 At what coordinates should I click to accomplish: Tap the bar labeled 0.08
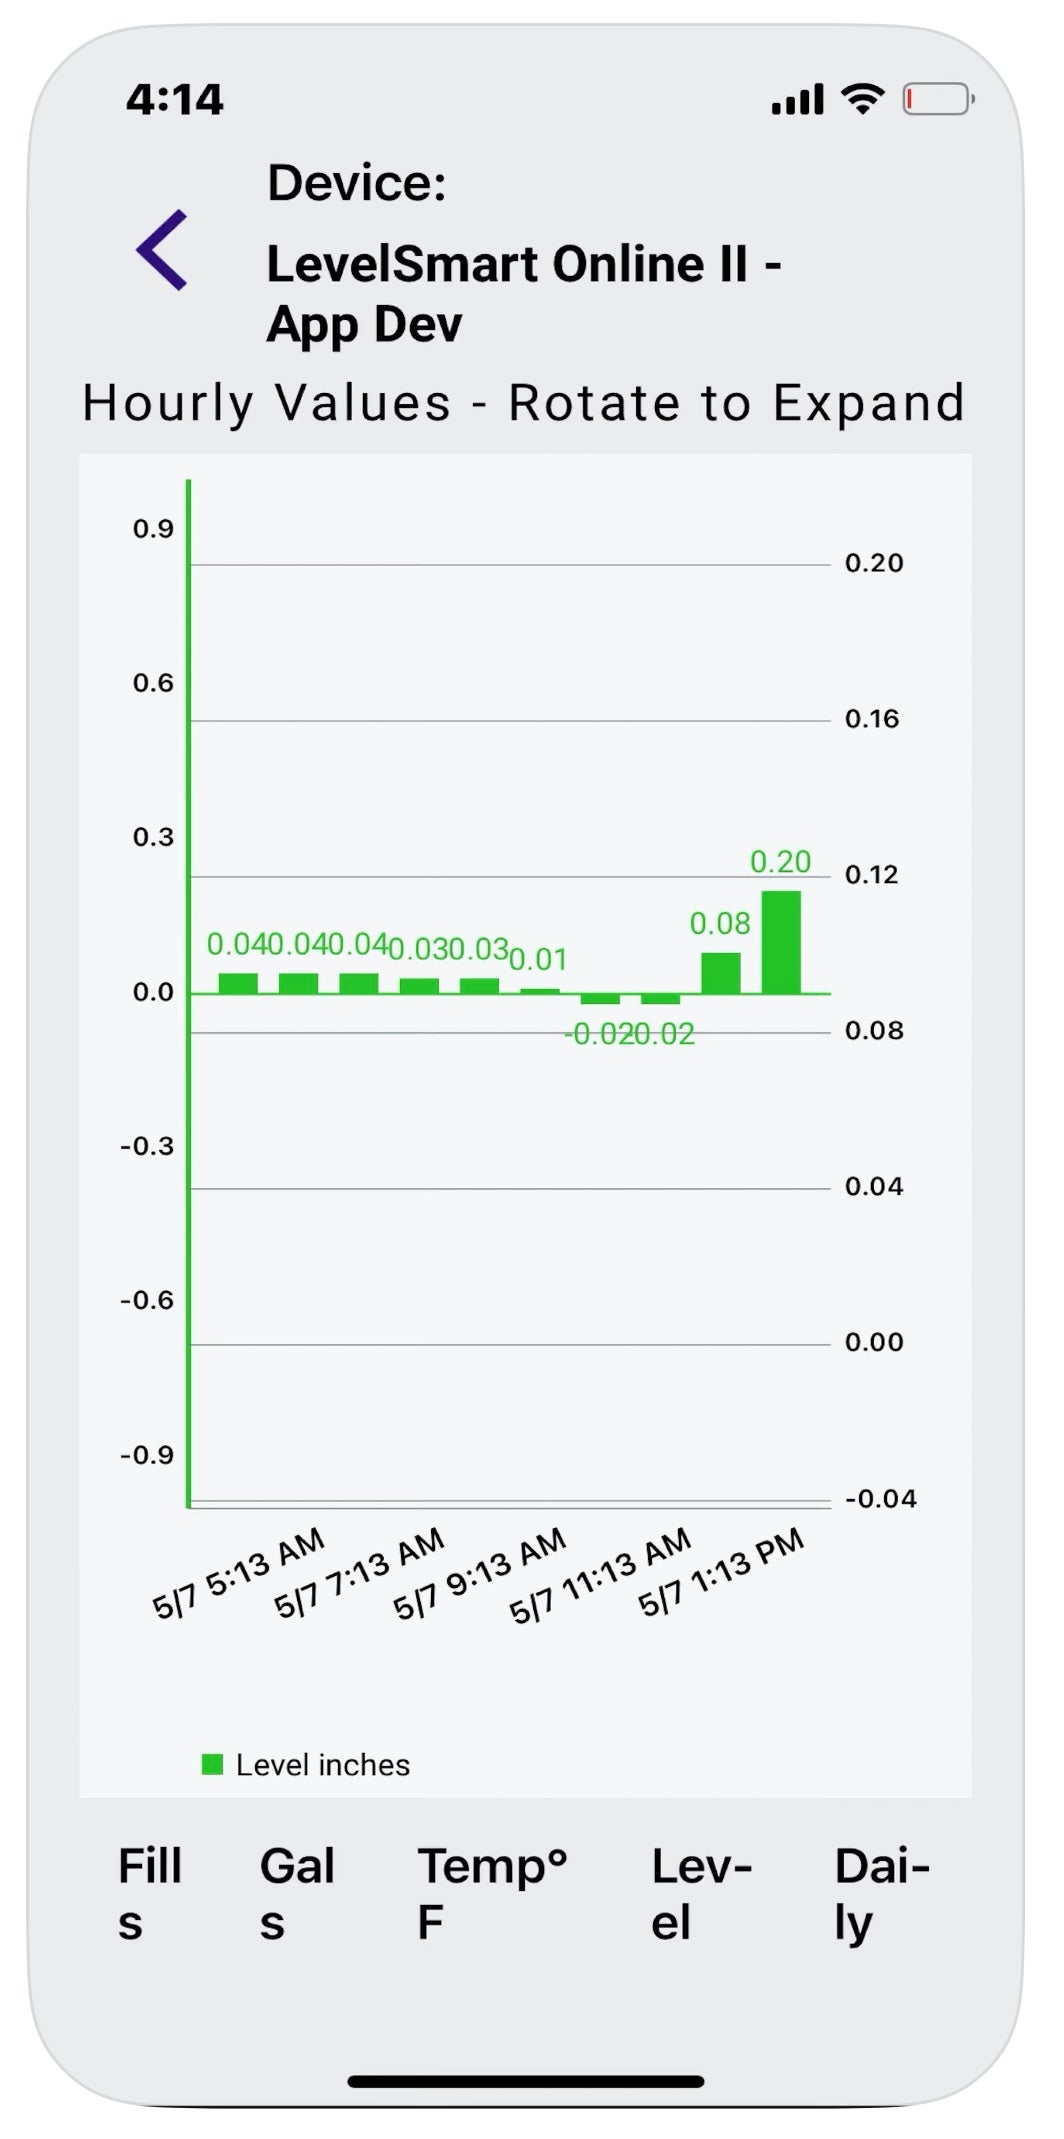point(721,973)
